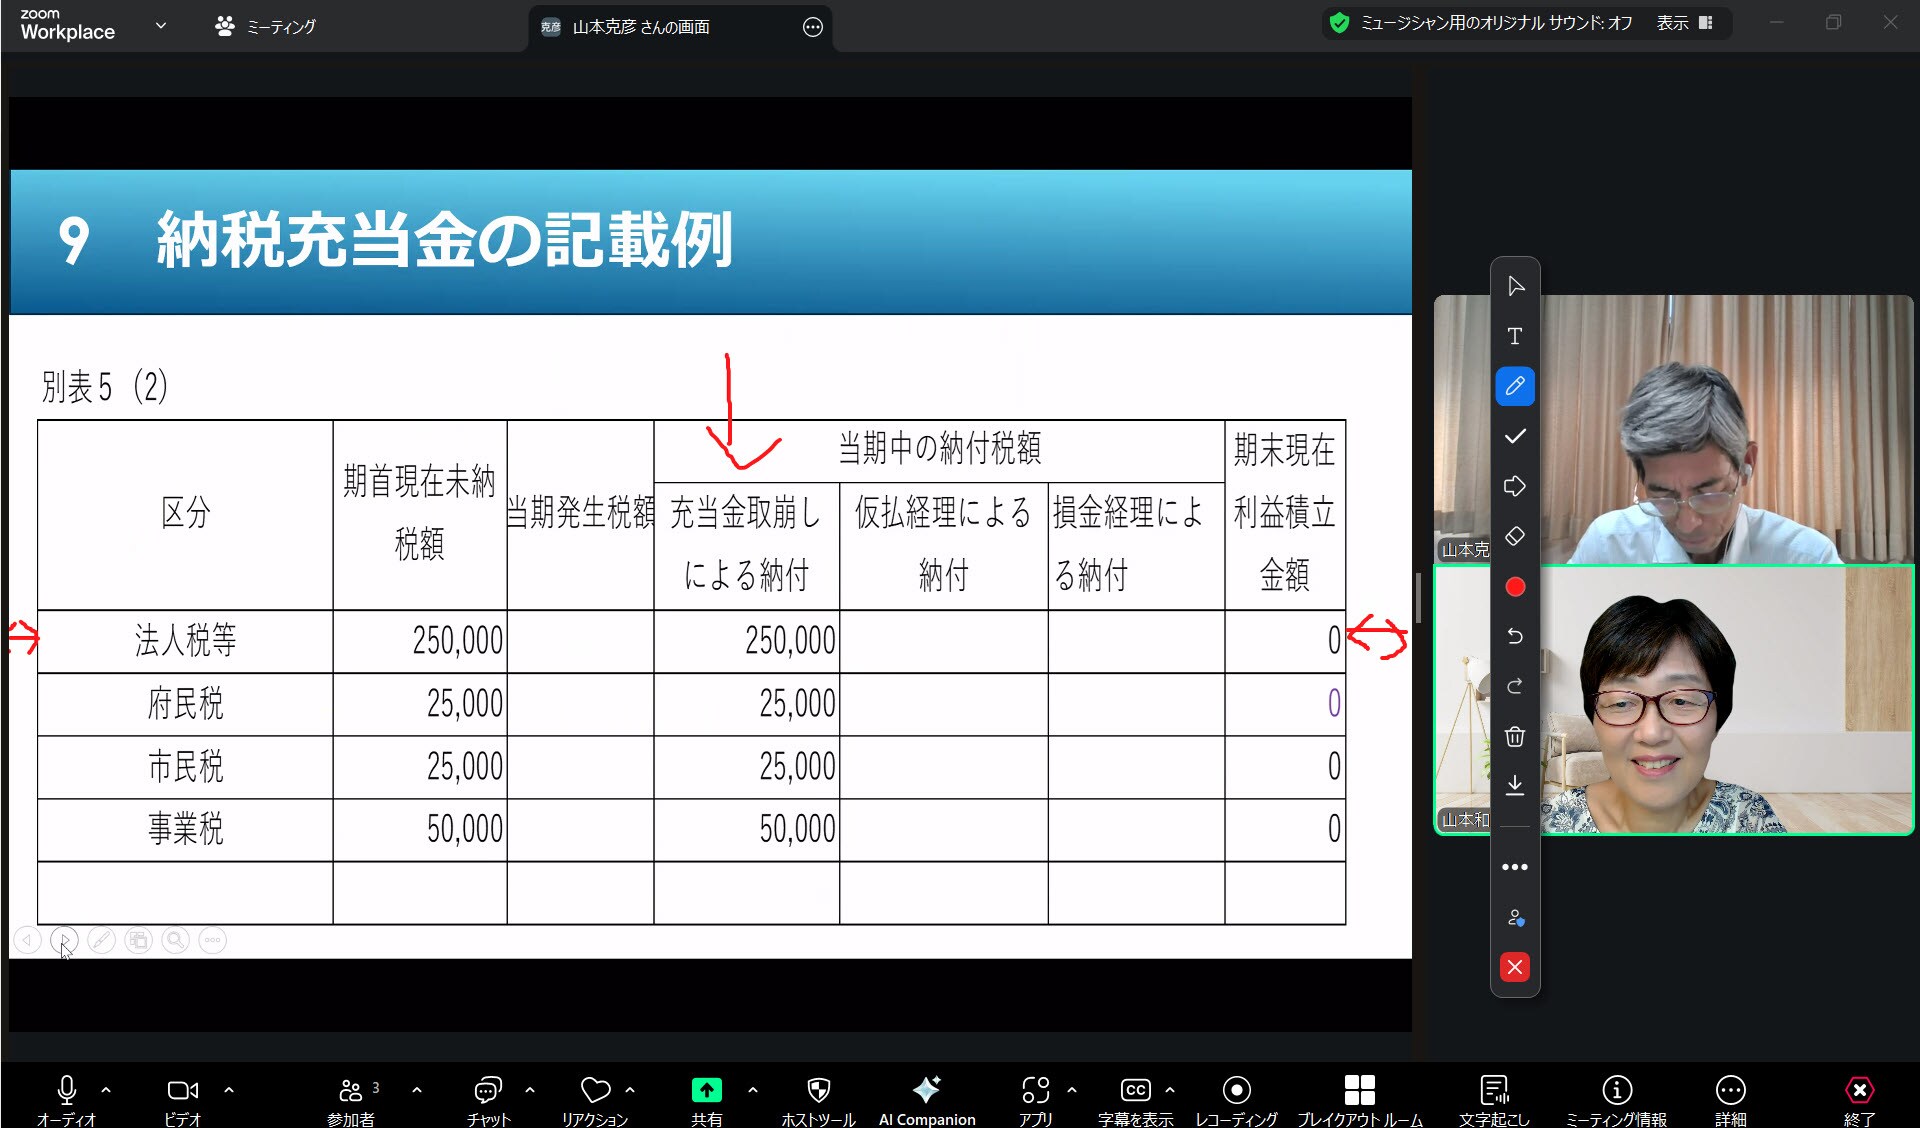This screenshot has width=1920, height=1128.
Task: Select the arrow stamp tool
Action: pos(1514,487)
